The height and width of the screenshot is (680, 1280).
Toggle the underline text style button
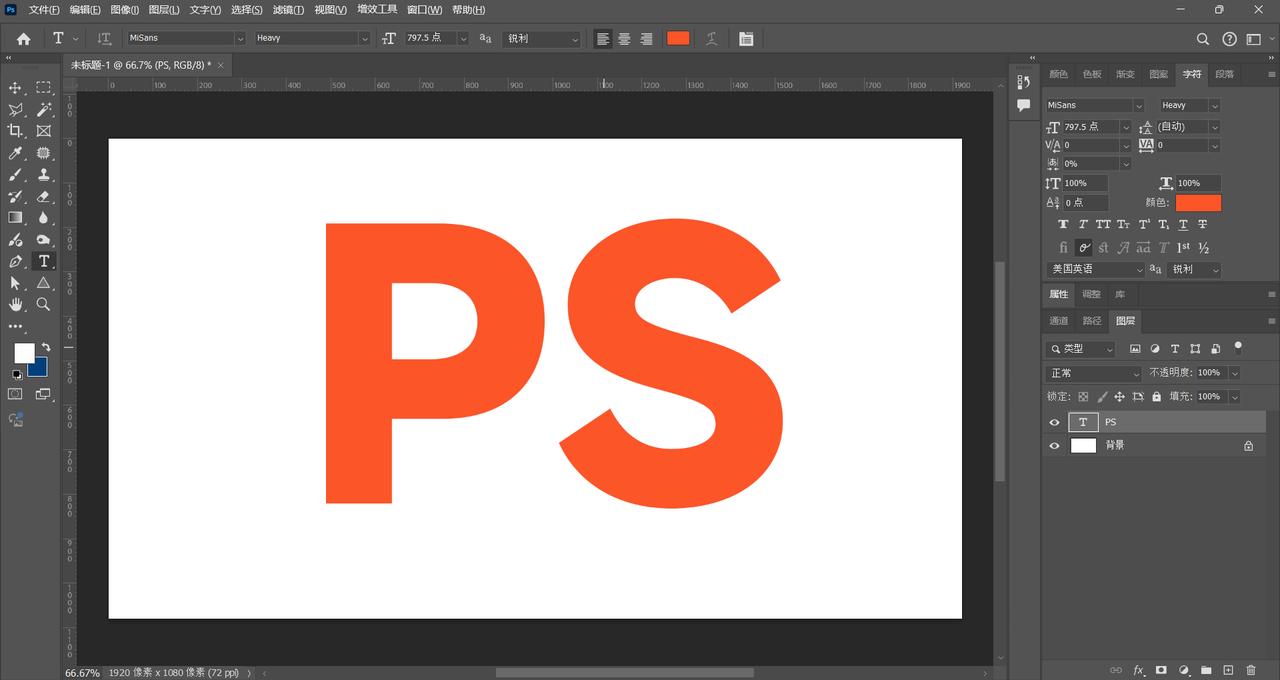click(1183, 224)
